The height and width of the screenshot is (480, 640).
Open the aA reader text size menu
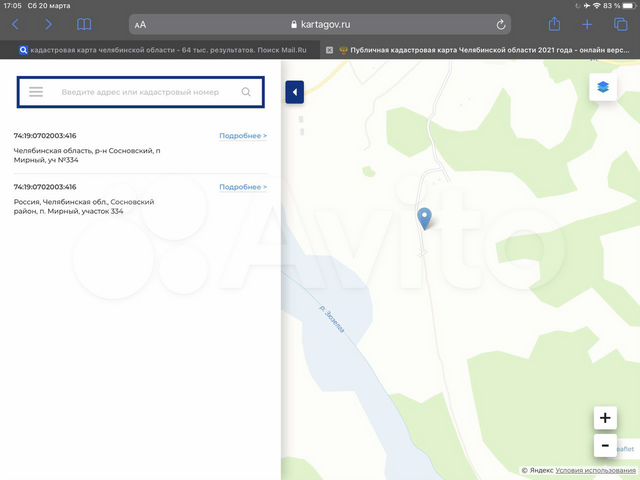[x=140, y=24]
